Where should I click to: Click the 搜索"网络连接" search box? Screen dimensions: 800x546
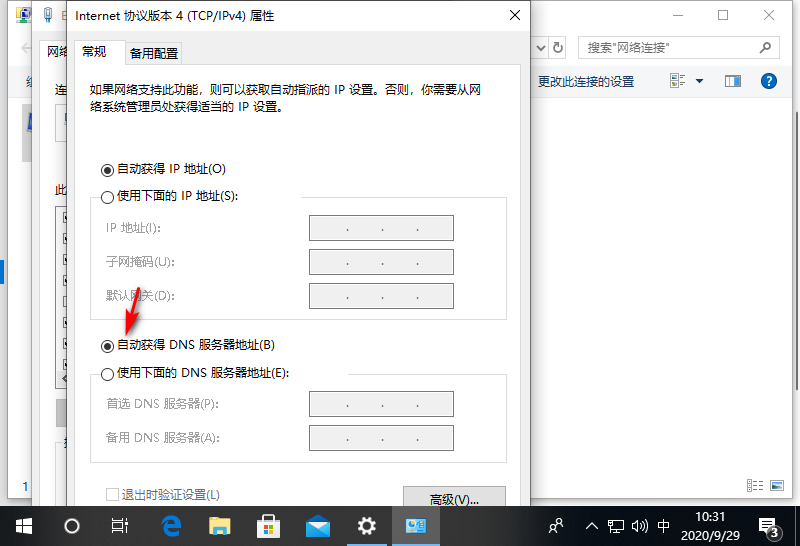670,47
